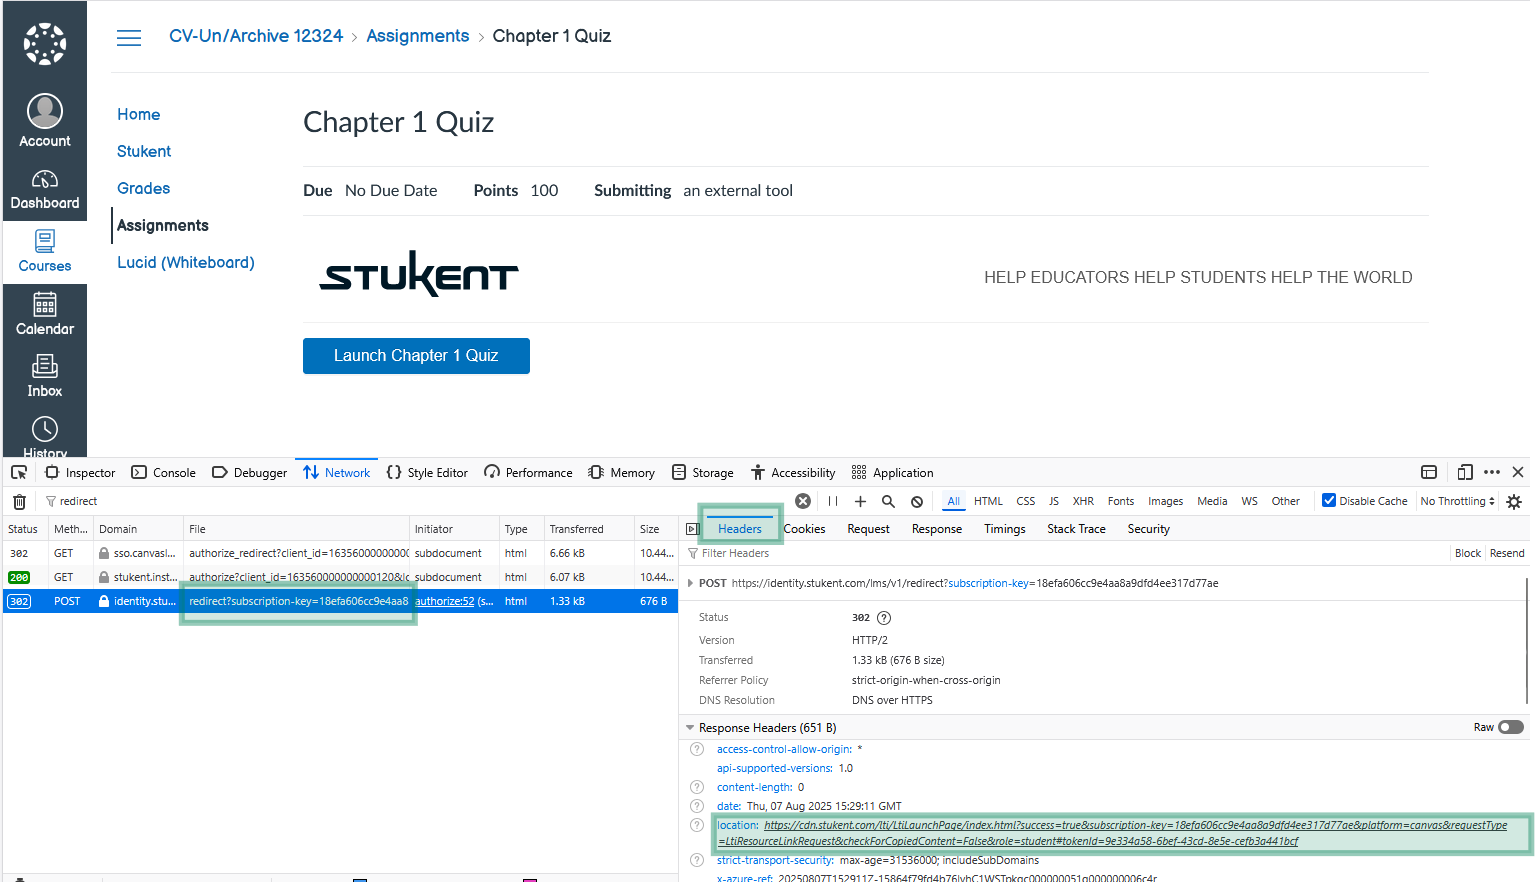1535x882 pixels.
Task: Open the Security details tab
Action: click(1148, 529)
